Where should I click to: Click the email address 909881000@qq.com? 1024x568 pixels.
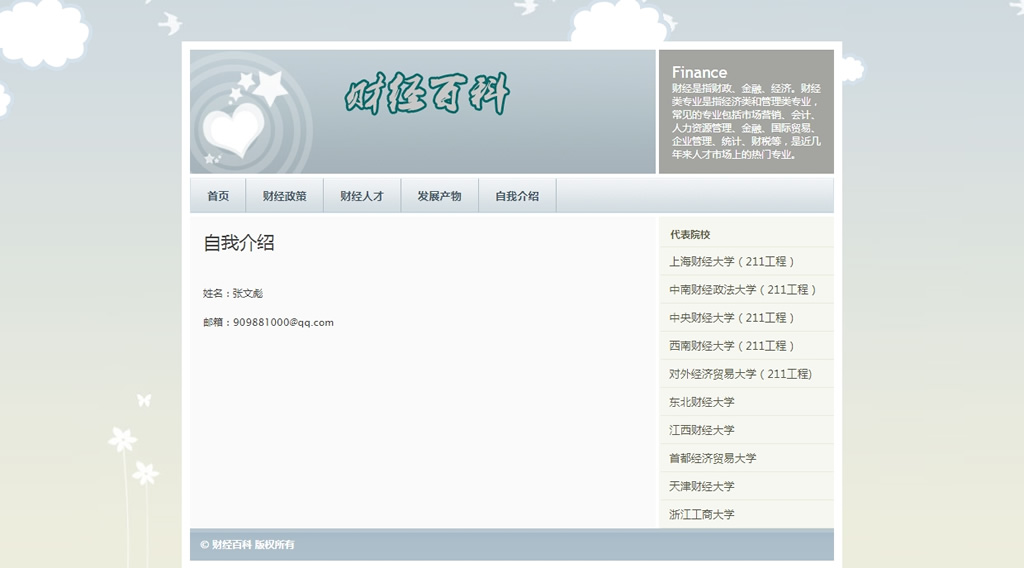pos(283,323)
